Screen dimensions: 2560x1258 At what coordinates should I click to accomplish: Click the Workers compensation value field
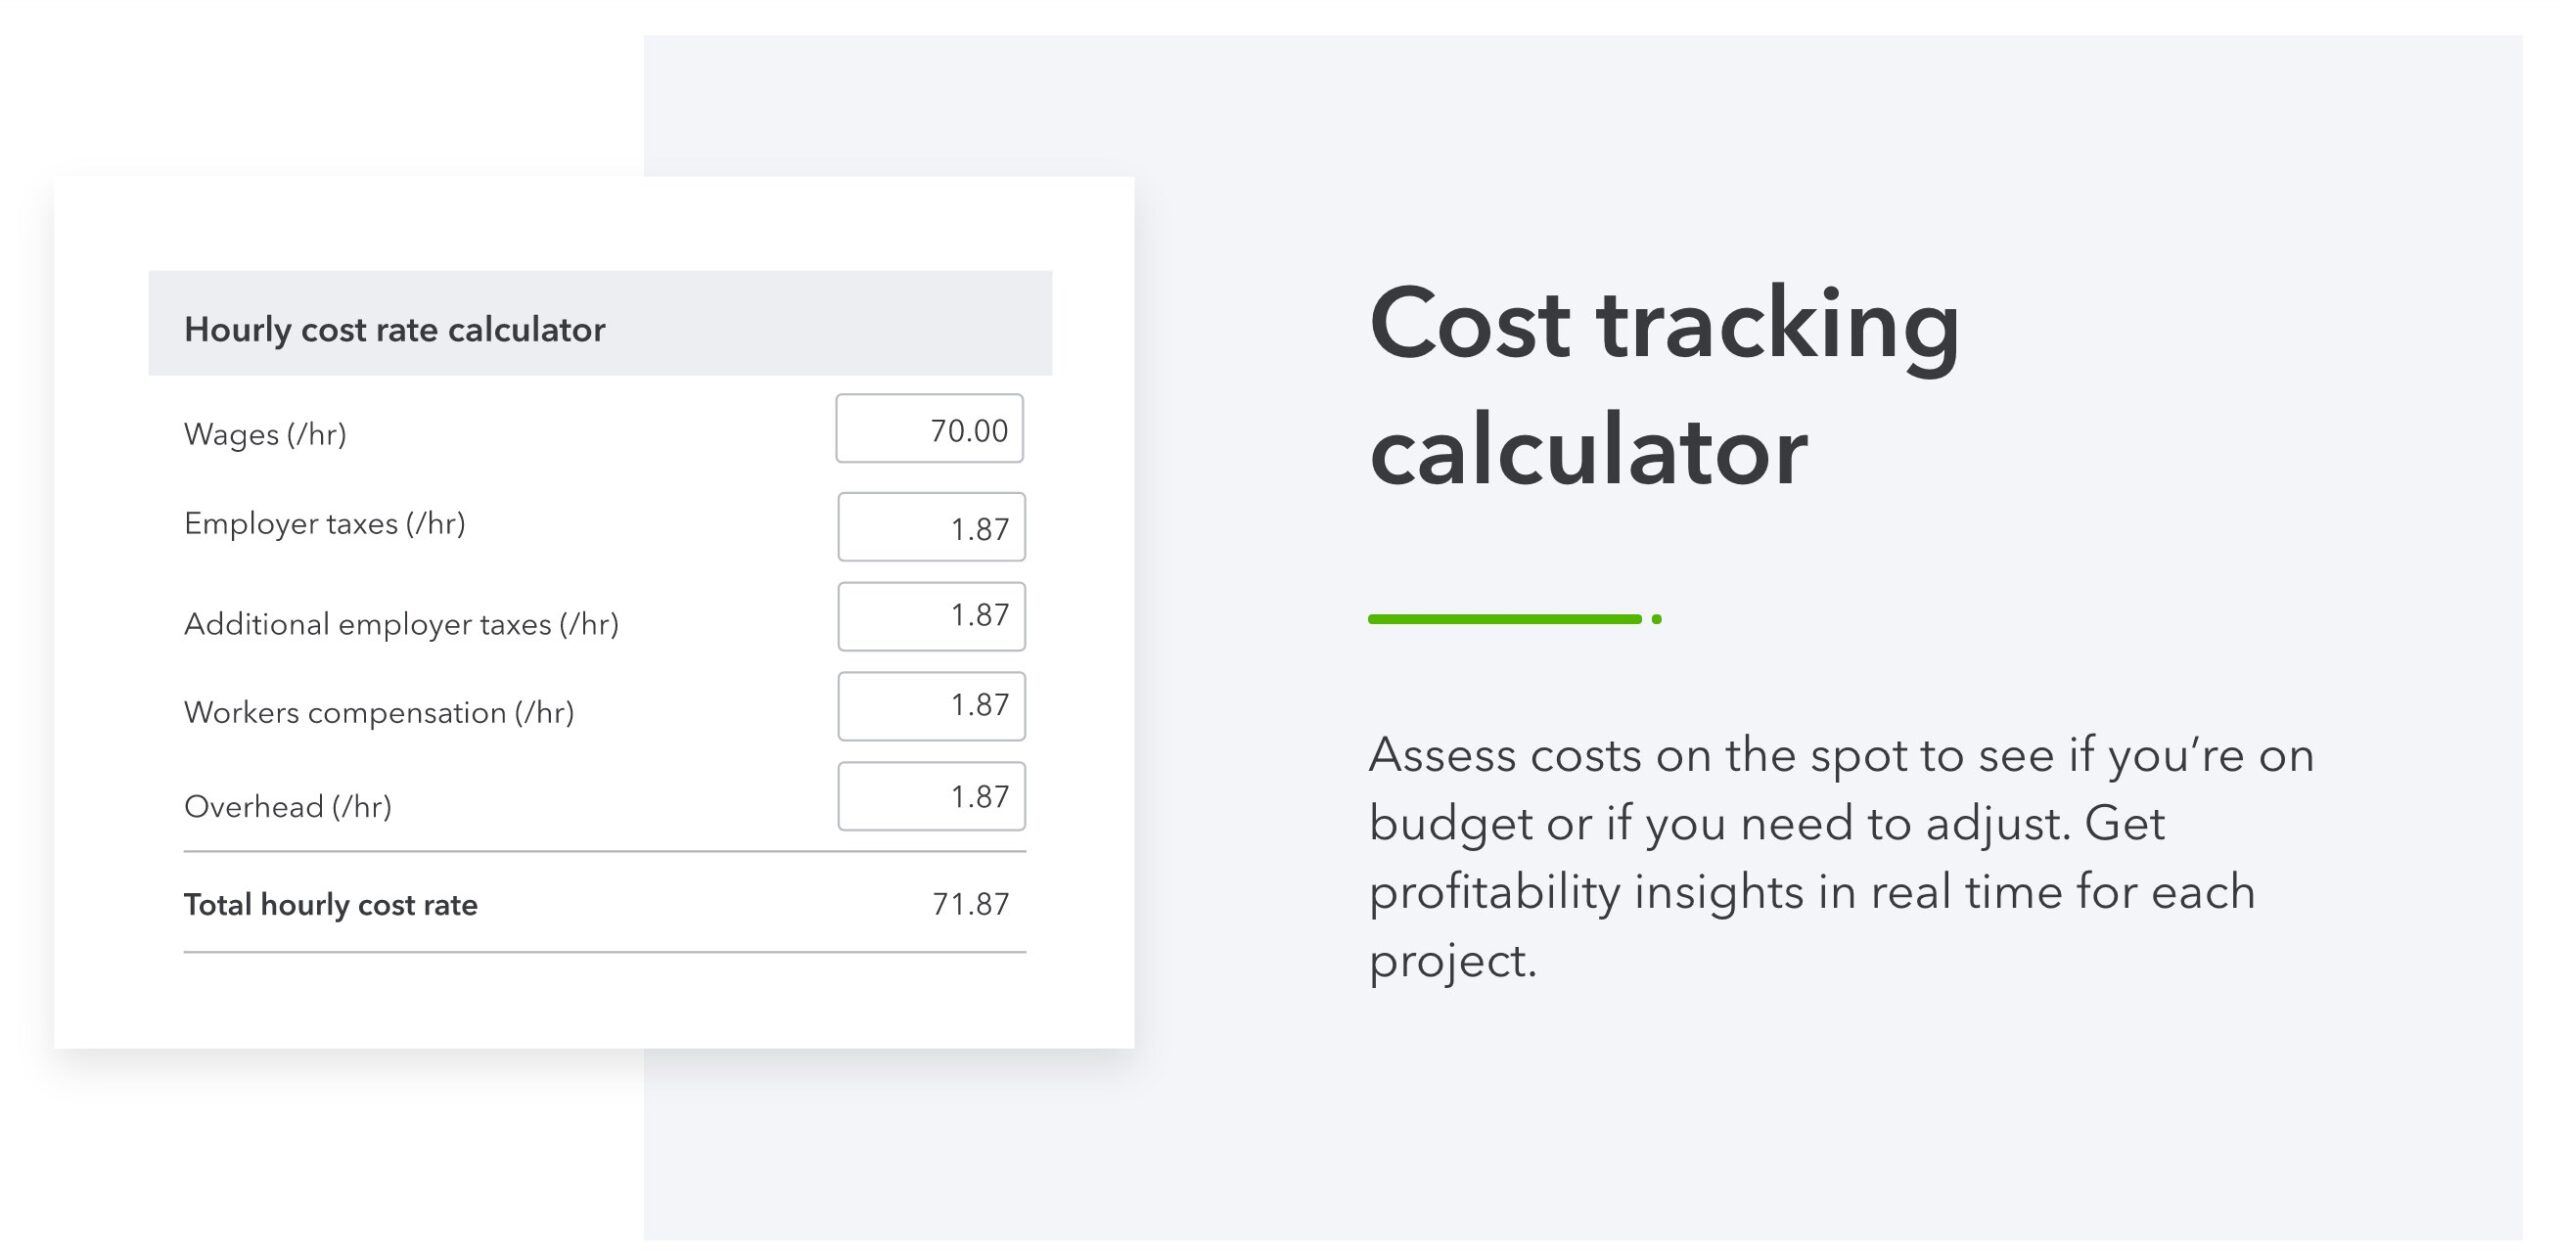pyautogui.click(x=931, y=706)
